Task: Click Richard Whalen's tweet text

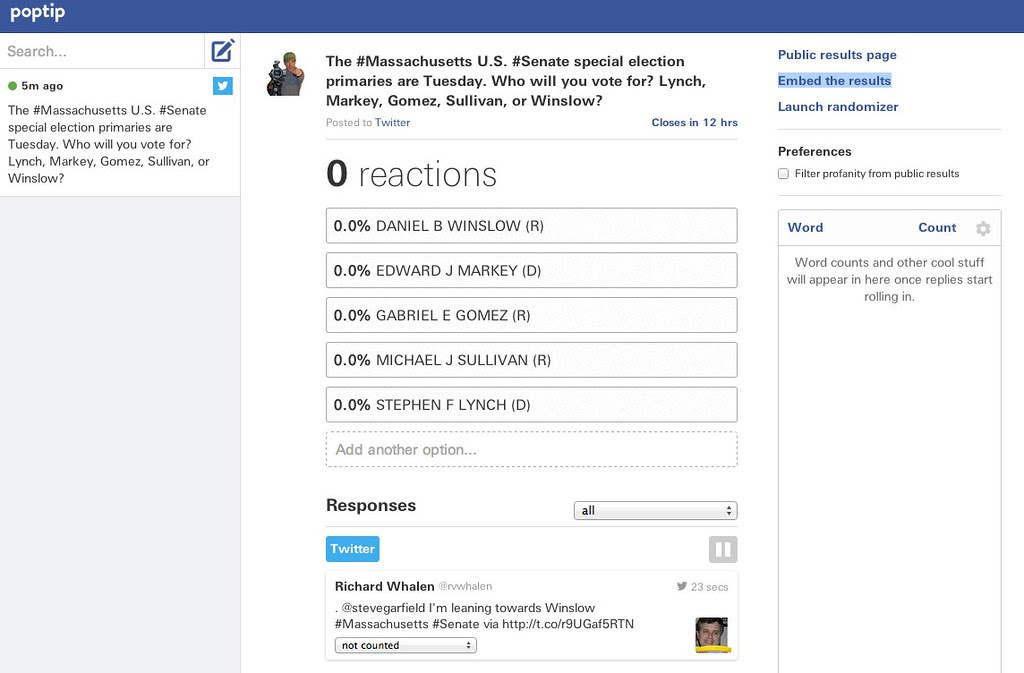Action: coord(484,616)
